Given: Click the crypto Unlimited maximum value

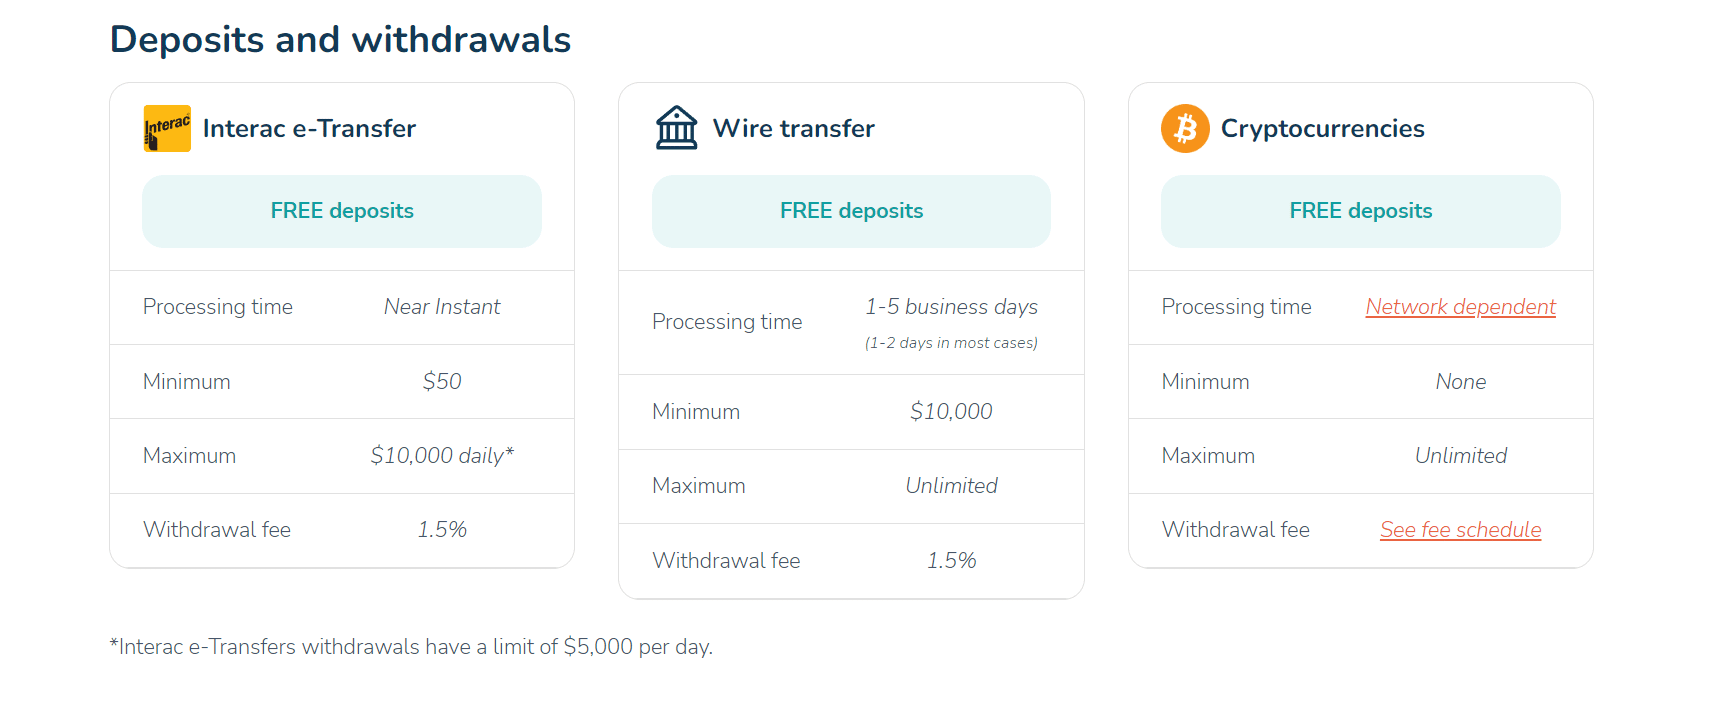Looking at the screenshot, I should [x=1460, y=456].
